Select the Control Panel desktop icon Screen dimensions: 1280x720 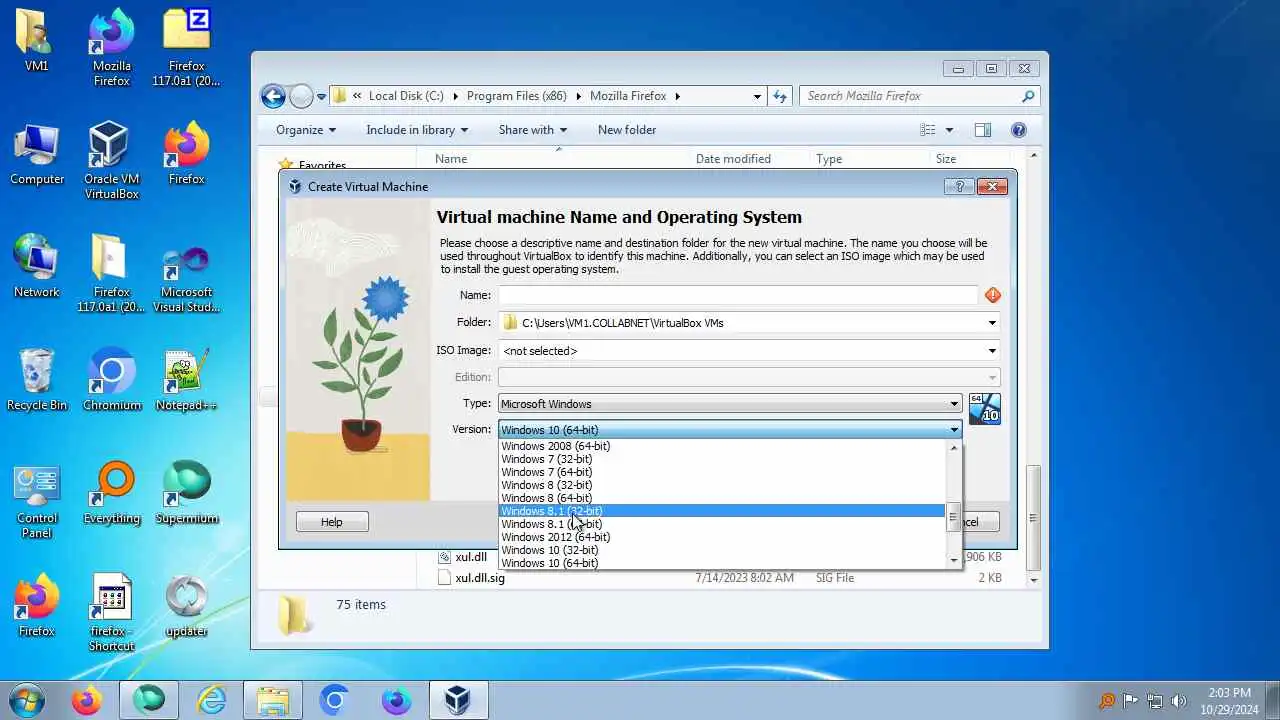coord(37,500)
